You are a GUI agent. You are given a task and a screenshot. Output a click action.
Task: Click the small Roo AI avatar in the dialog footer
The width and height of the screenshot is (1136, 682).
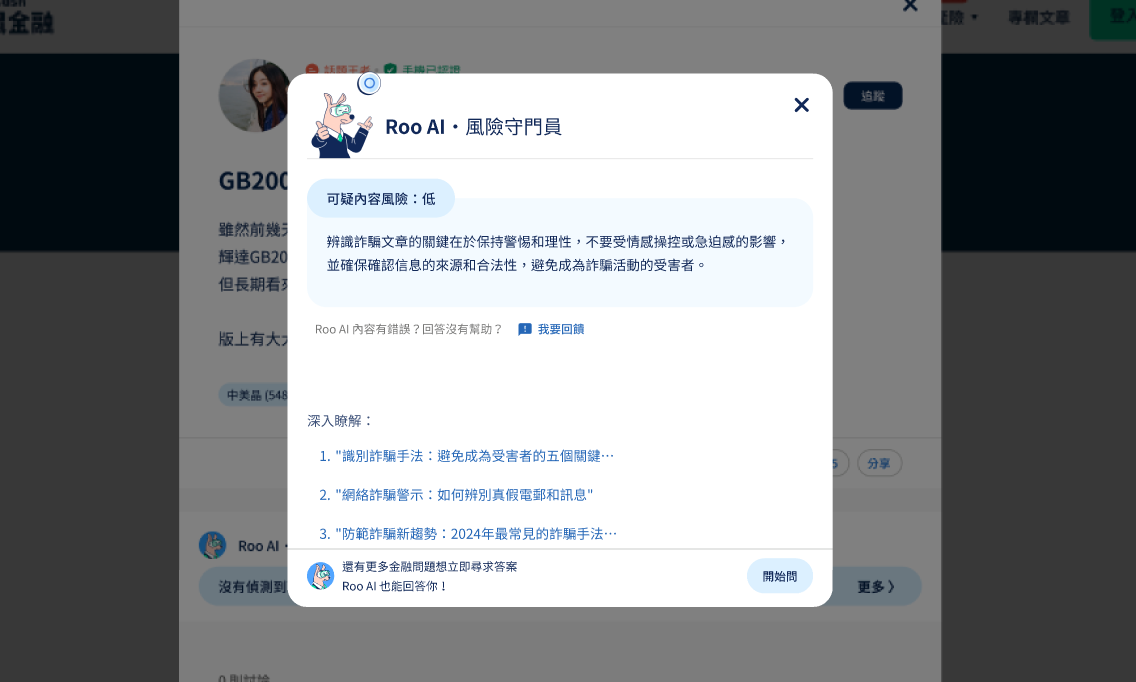320,576
